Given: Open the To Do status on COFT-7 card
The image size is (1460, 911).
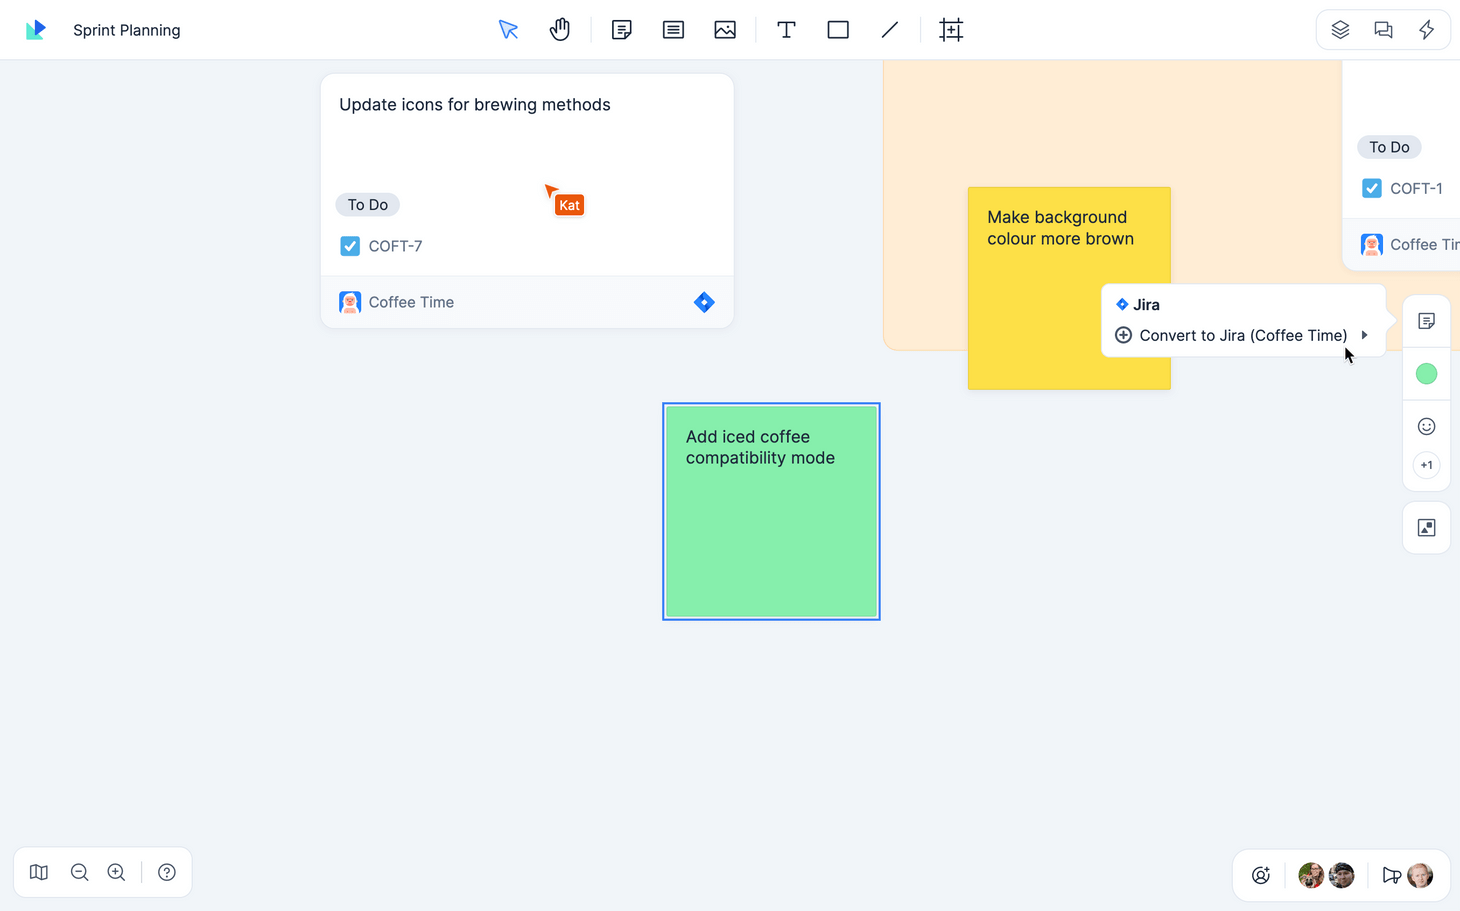Looking at the screenshot, I should pos(367,204).
